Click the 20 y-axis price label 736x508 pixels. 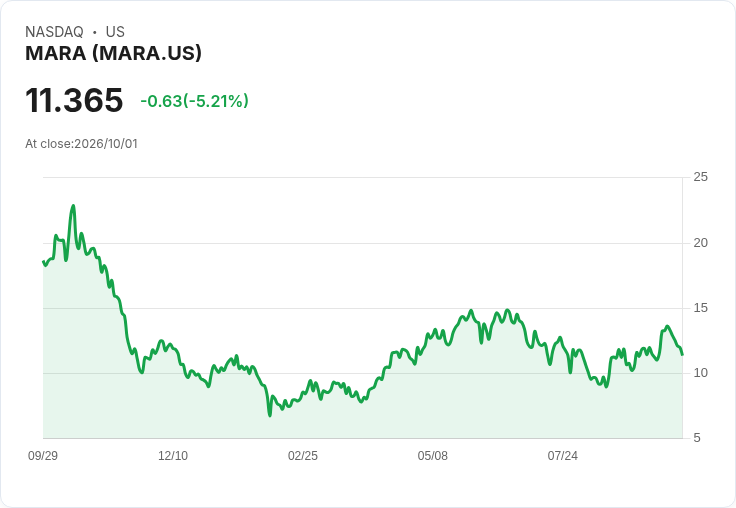coord(700,243)
